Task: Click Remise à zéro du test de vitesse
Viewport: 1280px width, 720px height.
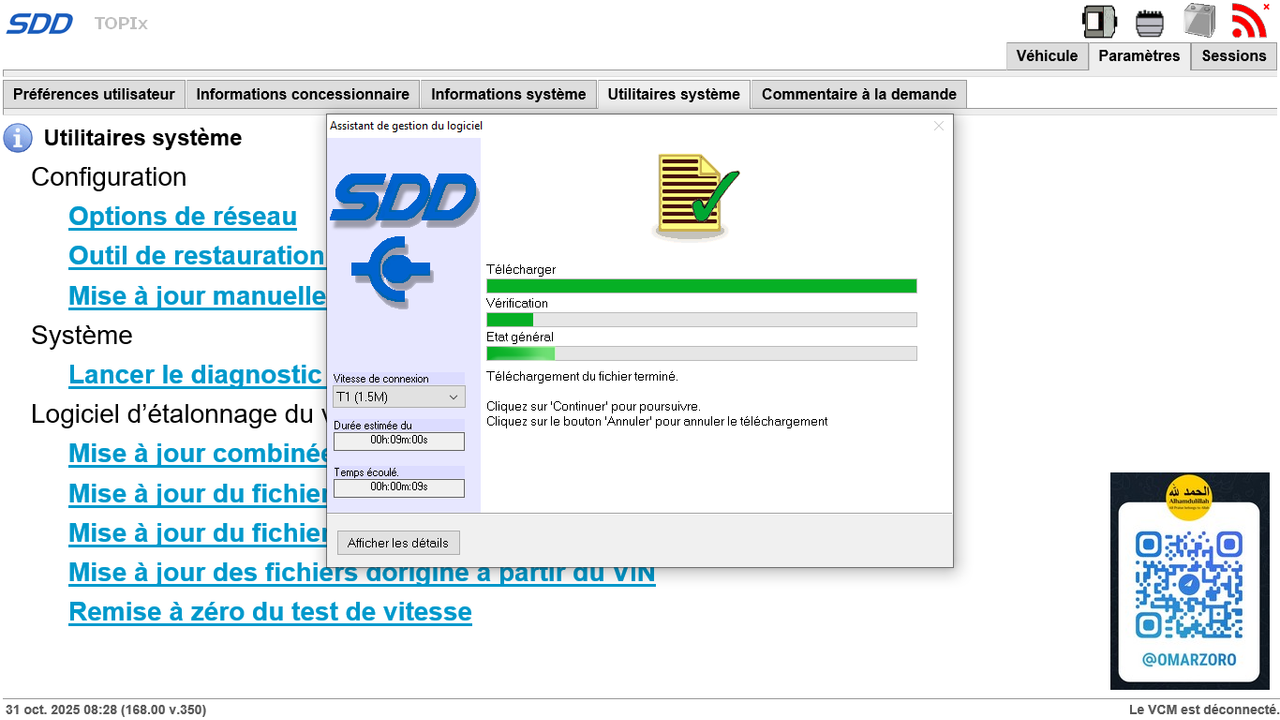Action: click(270, 612)
